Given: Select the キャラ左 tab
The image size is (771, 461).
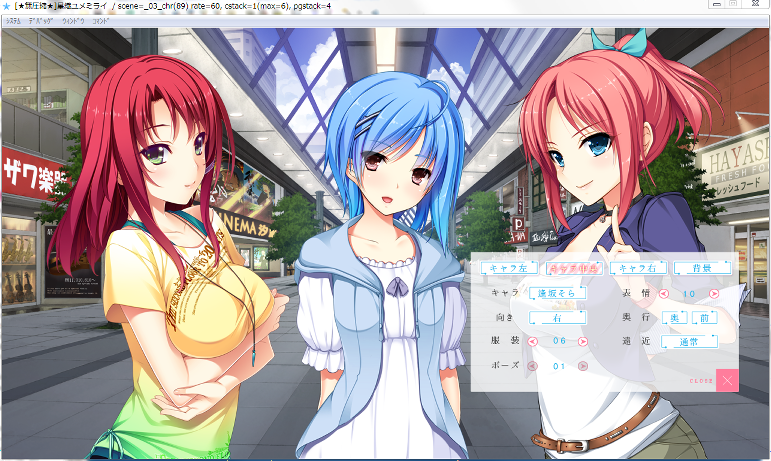Looking at the screenshot, I should 508,268.
